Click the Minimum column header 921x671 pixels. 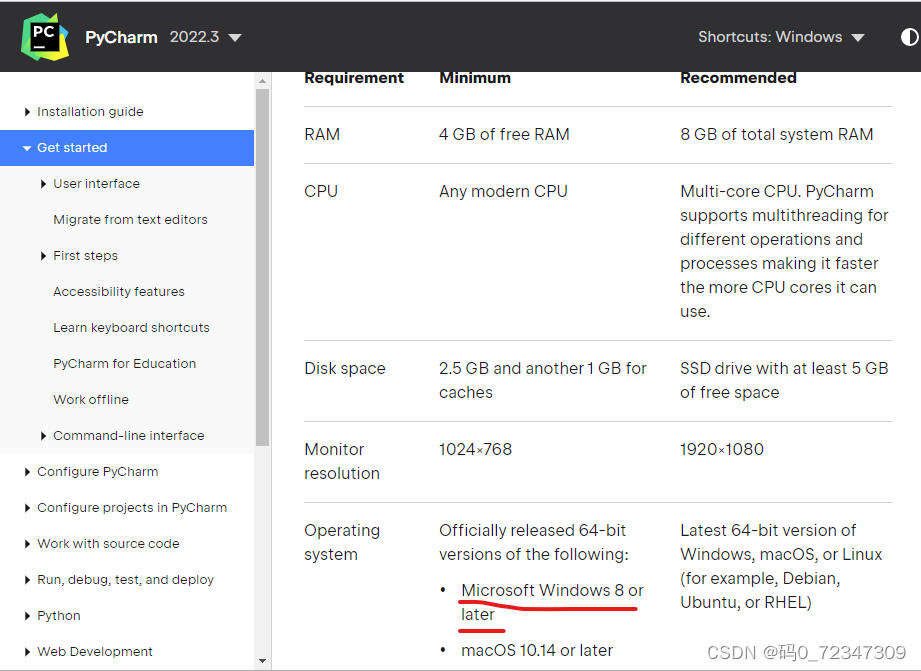pyautogui.click(x=475, y=78)
